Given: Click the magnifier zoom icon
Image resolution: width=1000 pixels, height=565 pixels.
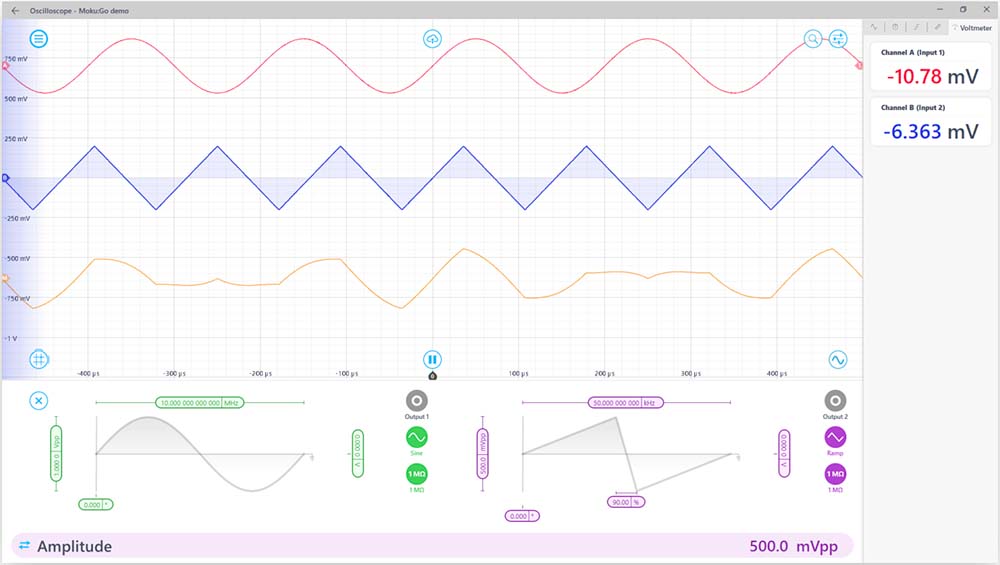Looking at the screenshot, I should (813, 39).
